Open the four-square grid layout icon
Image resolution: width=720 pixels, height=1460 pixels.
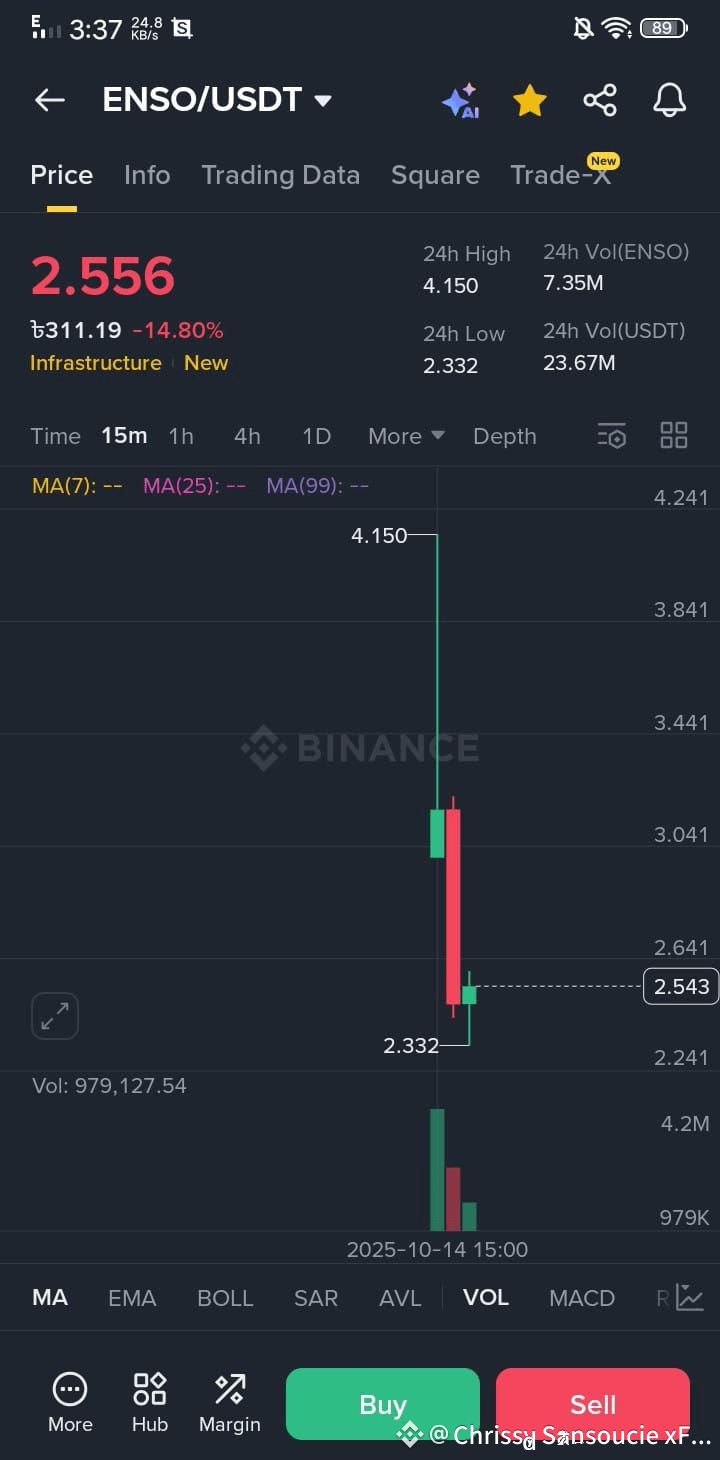tap(674, 435)
